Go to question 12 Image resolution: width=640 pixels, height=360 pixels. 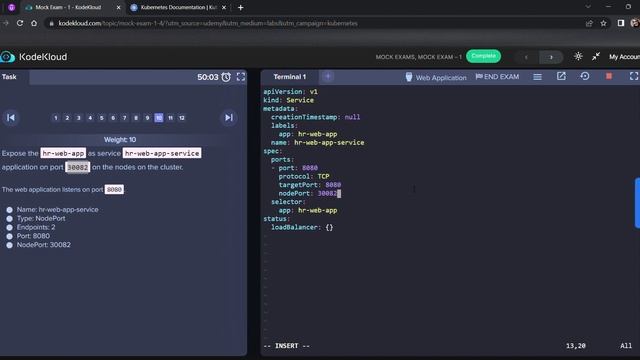pos(182,118)
